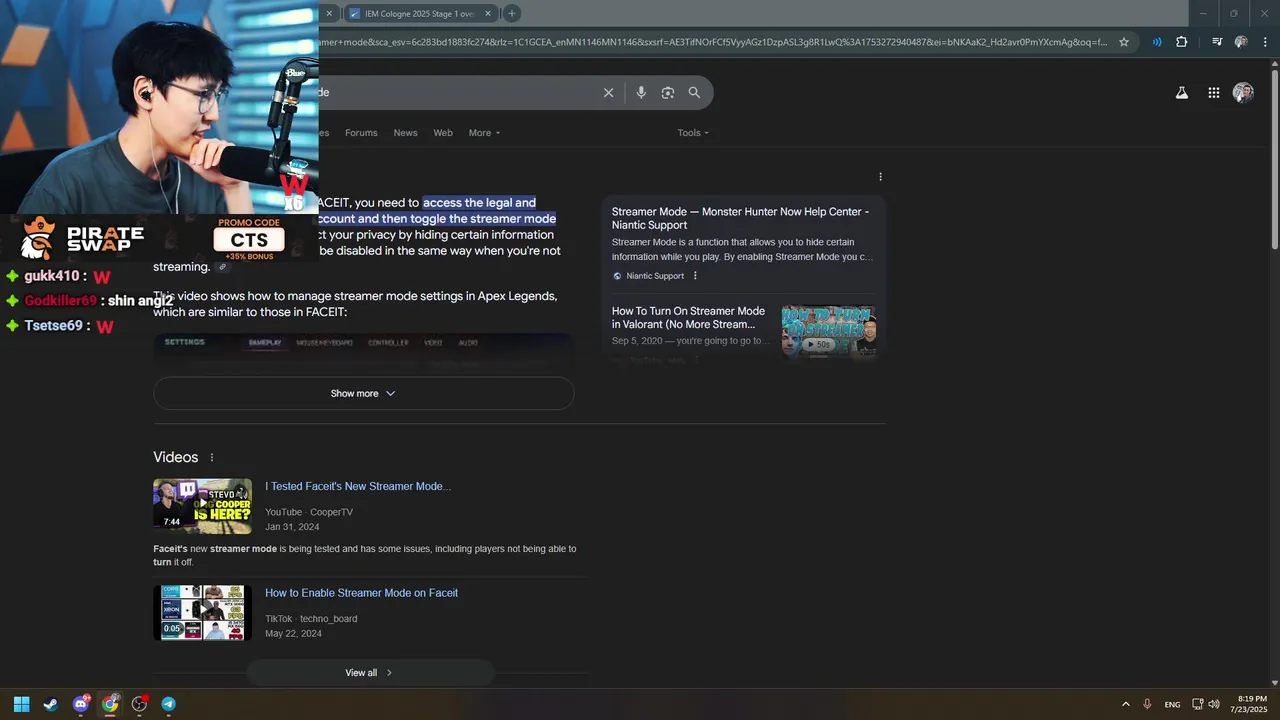Copy link icon after 'streaming.' text
This screenshot has width=1280, height=720.
(x=223, y=267)
